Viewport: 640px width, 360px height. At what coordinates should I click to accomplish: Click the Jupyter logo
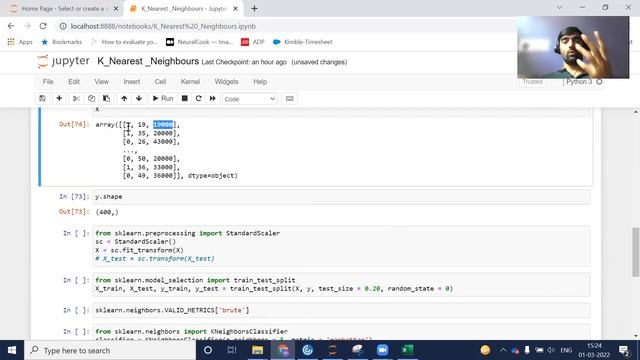point(63,61)
